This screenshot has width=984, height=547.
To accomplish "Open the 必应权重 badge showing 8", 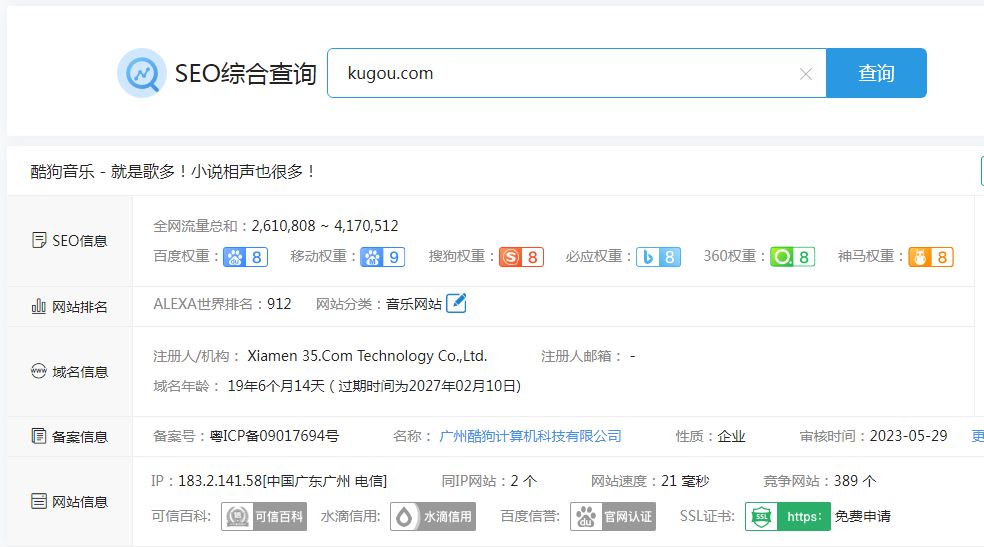I will pos(658,257).
